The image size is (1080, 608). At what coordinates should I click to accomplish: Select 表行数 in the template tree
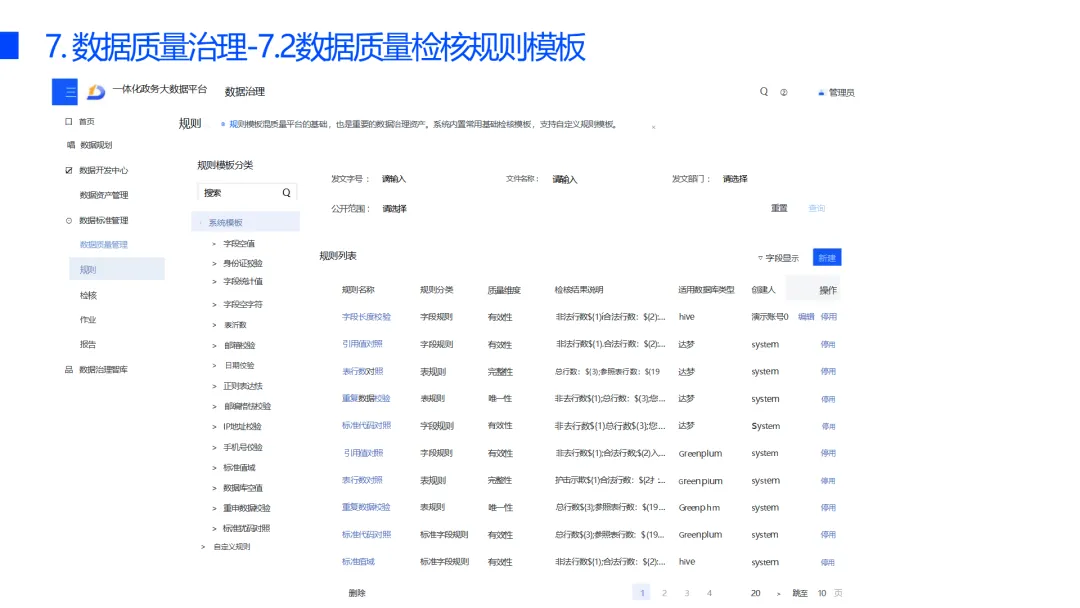(x=236, y=325)
